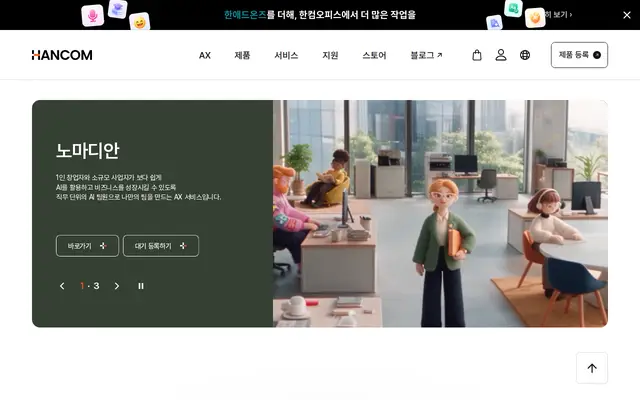Click the microphone app icon in banner
The width and height of the screenshot is (640, 400).
point(93,16)
